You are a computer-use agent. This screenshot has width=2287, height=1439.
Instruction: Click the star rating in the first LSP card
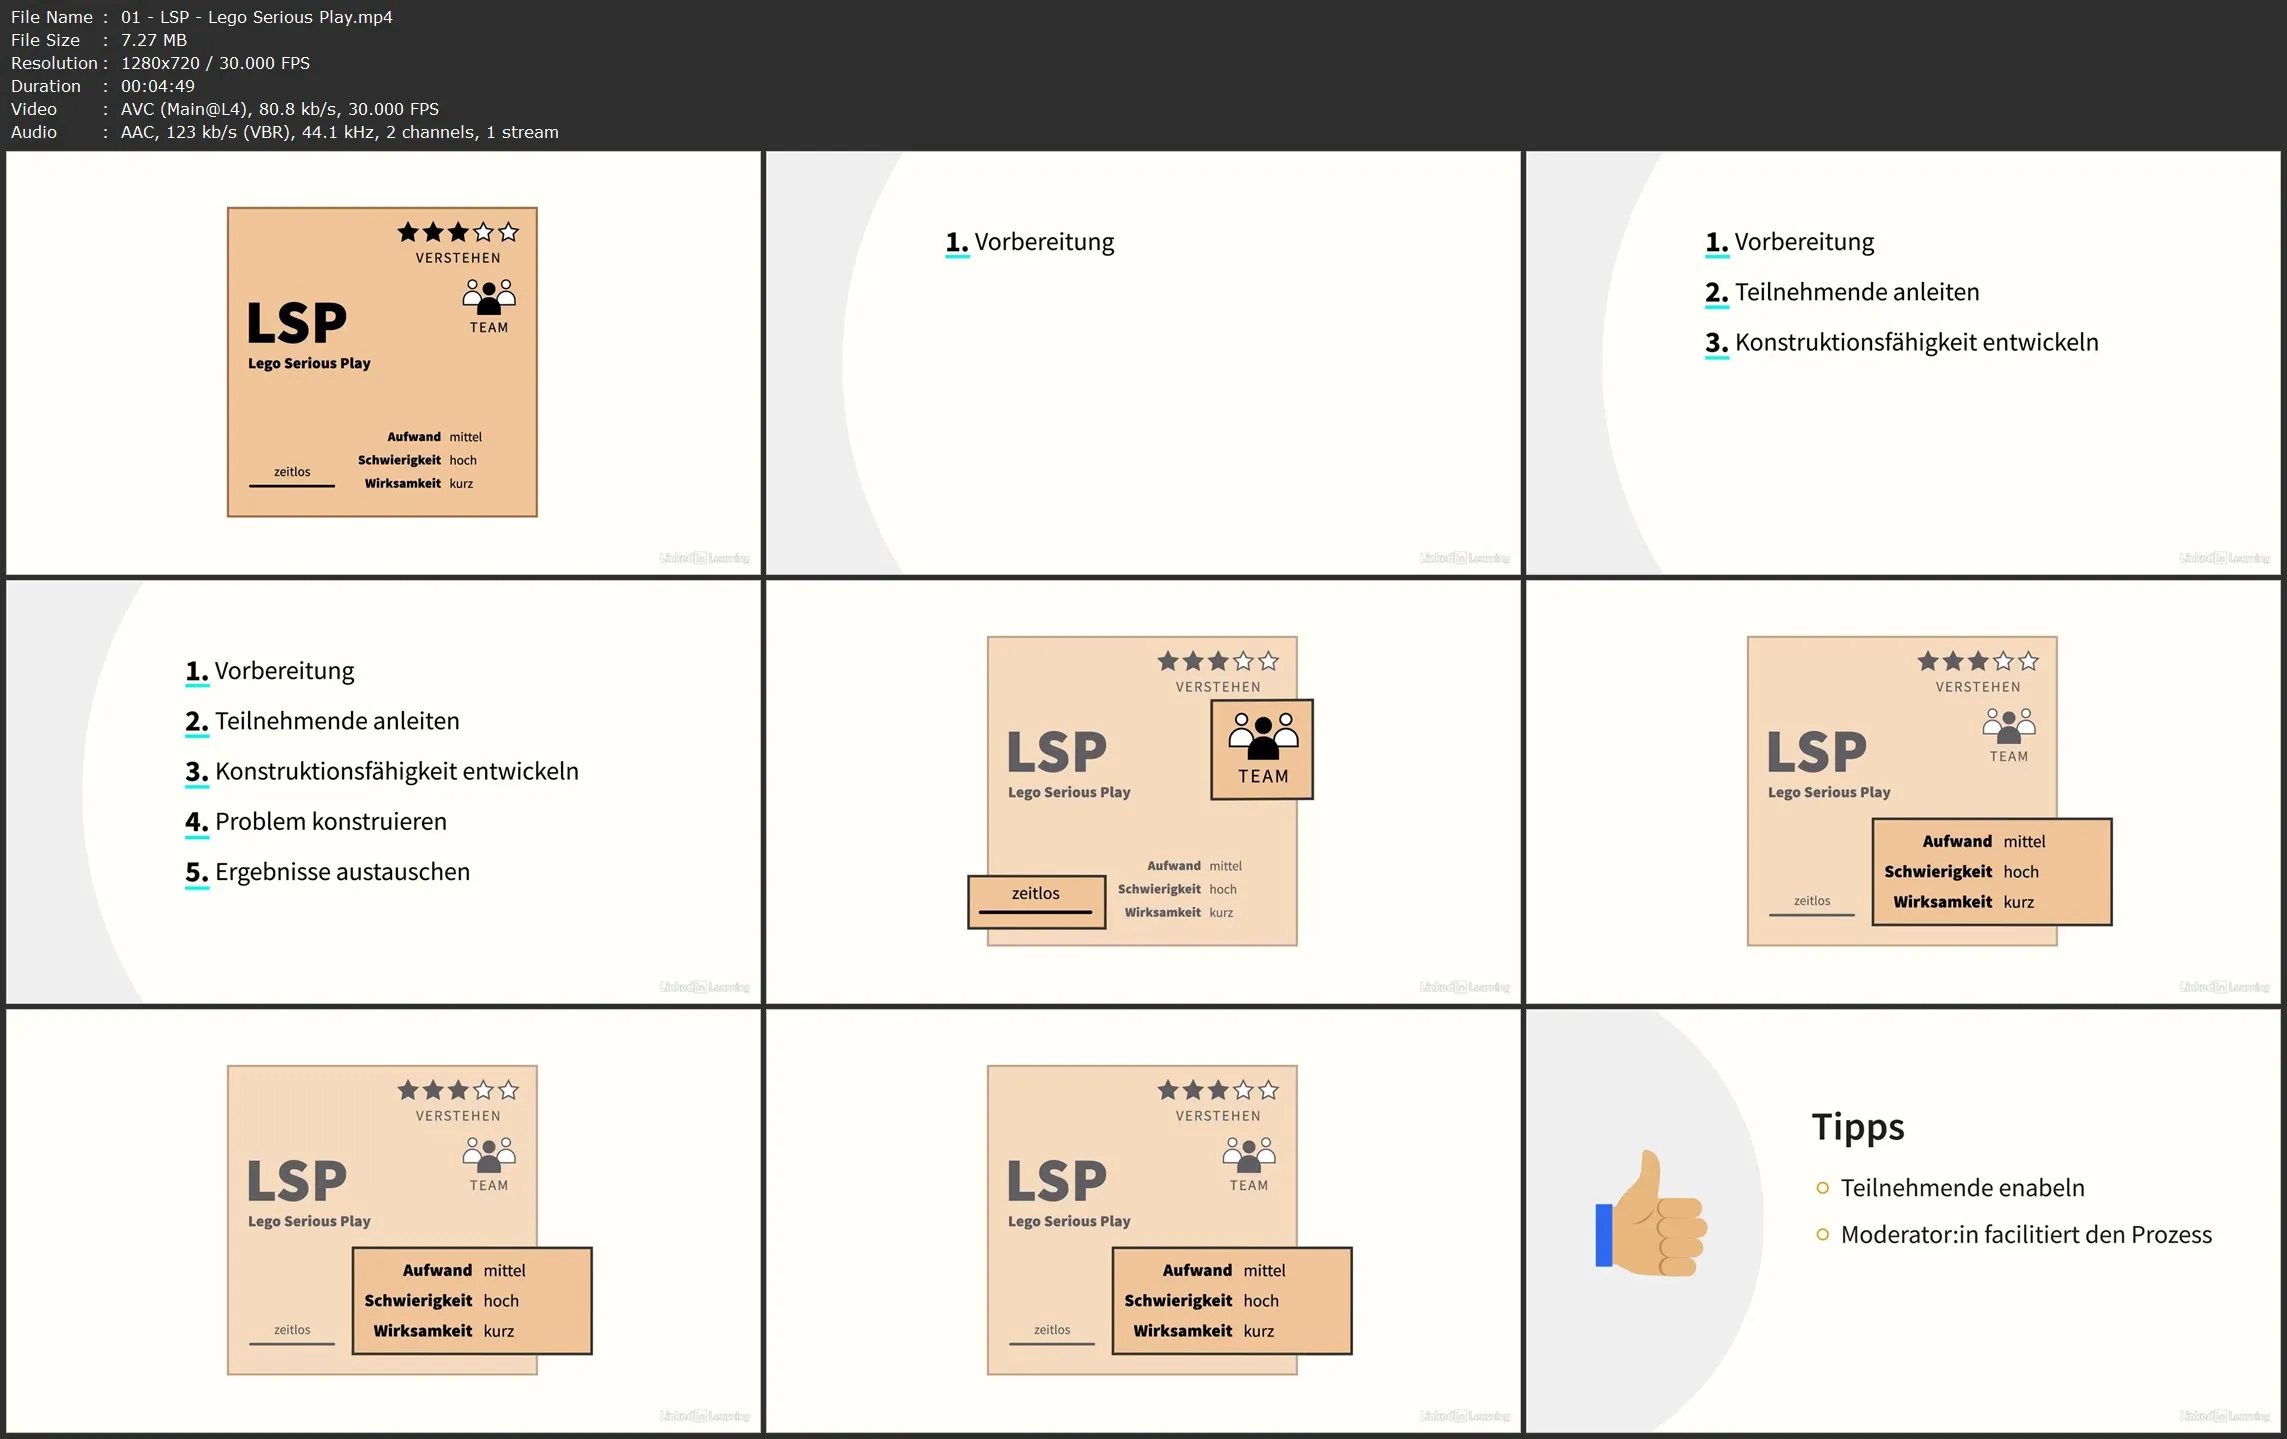458,233
